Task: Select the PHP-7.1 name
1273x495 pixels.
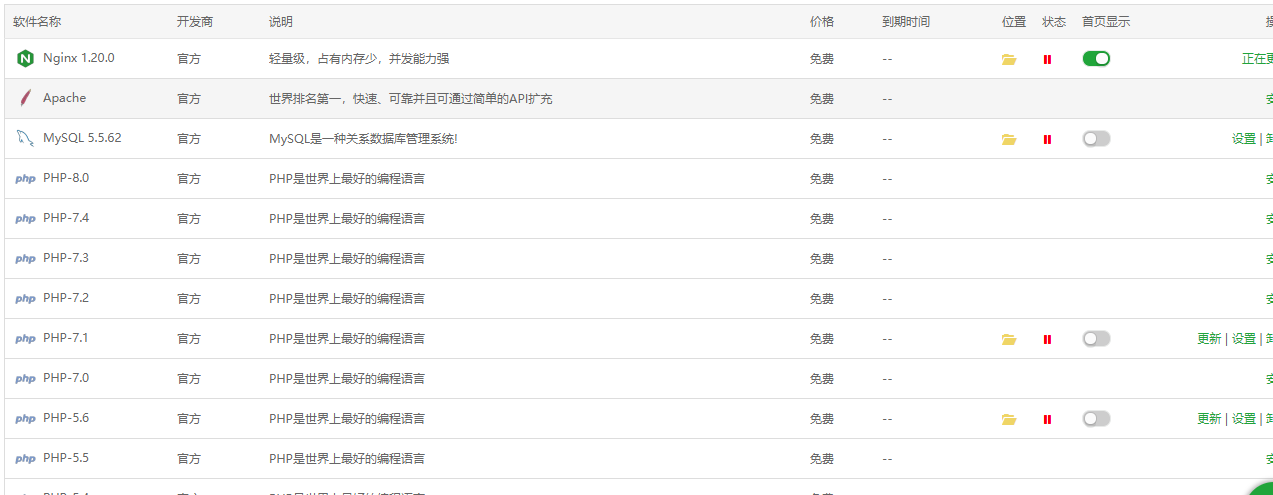Action: click(x=66, y=338)
